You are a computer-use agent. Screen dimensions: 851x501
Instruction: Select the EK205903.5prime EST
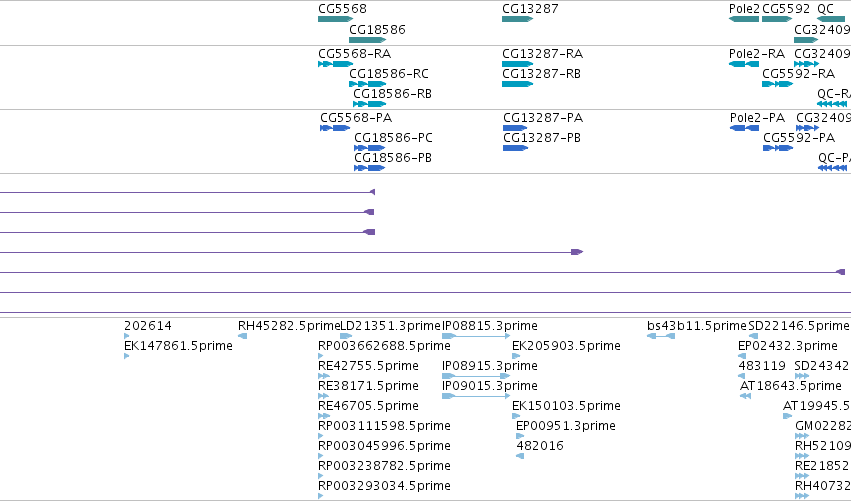point(516,356)
